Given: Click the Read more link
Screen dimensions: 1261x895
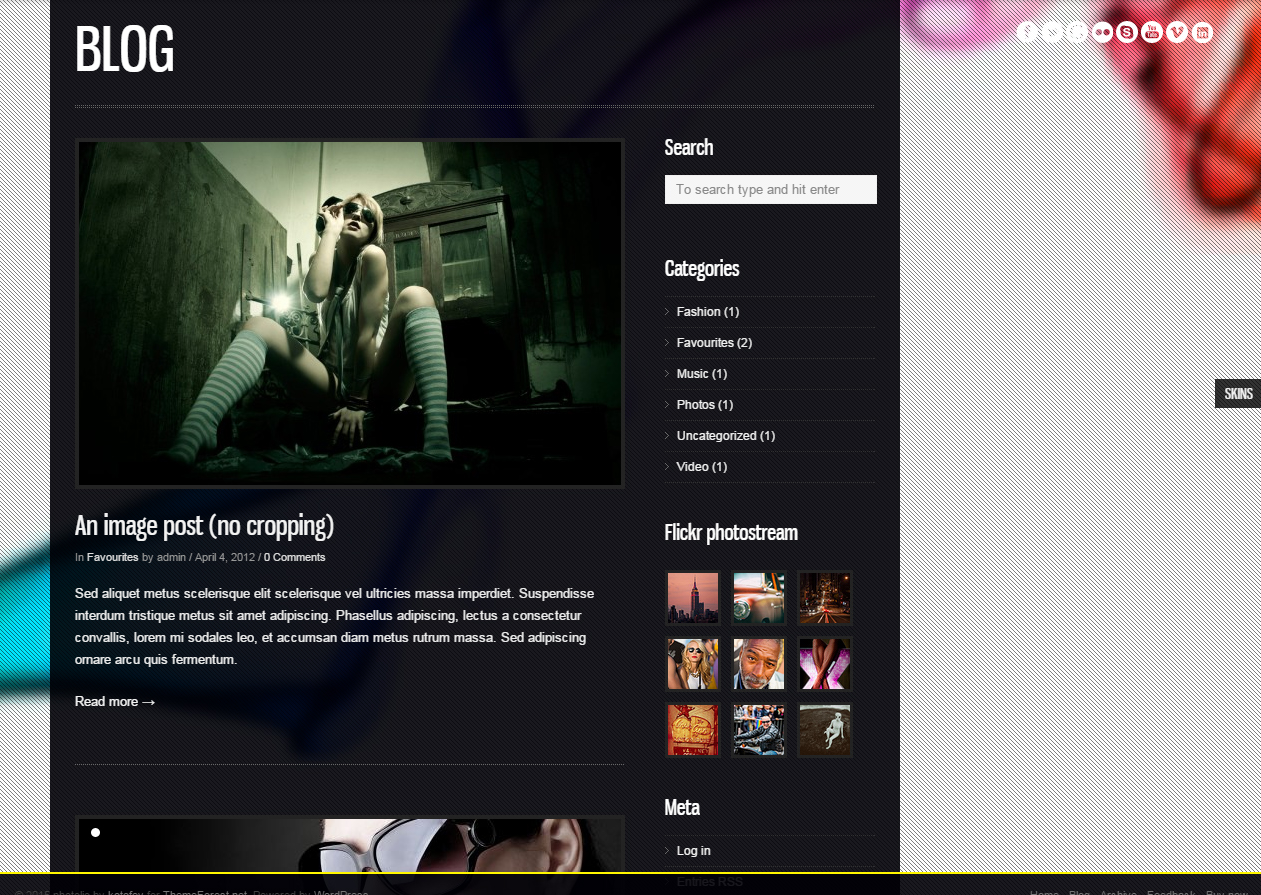Looking at the screenshot, I should 115,702.
